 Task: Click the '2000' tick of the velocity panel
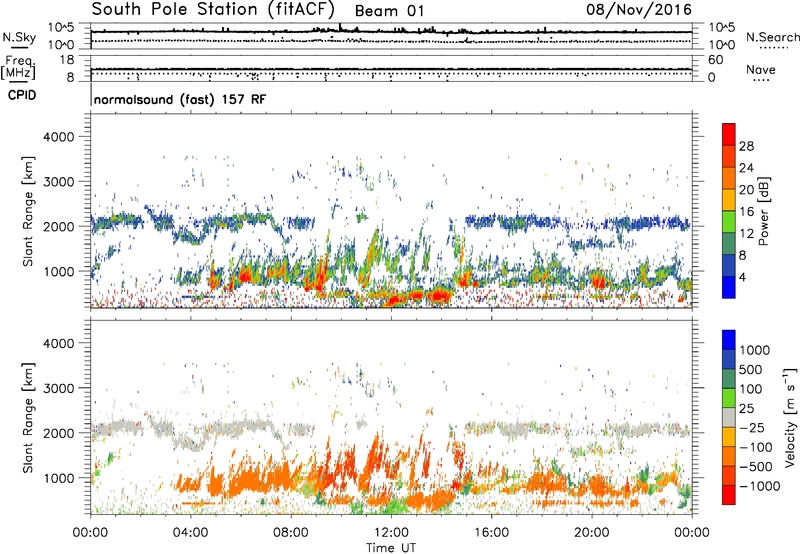point(58,433)
